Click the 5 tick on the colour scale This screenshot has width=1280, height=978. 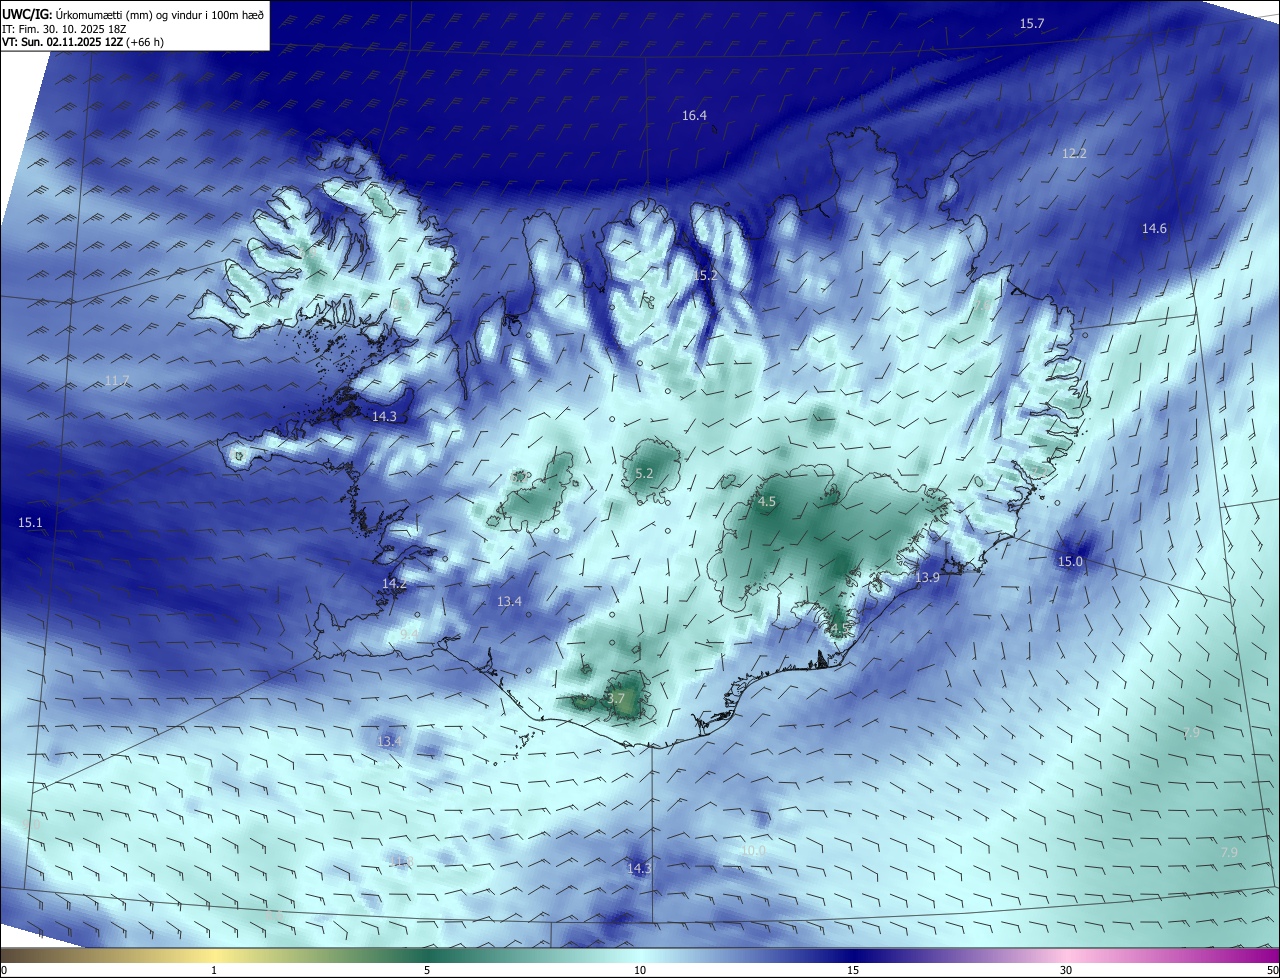[x=427, y=970]
